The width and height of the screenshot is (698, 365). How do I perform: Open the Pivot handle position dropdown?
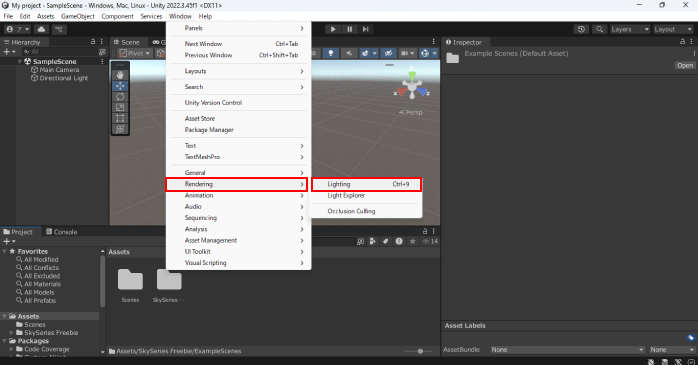pyautogui.click(x=135, y=53)
